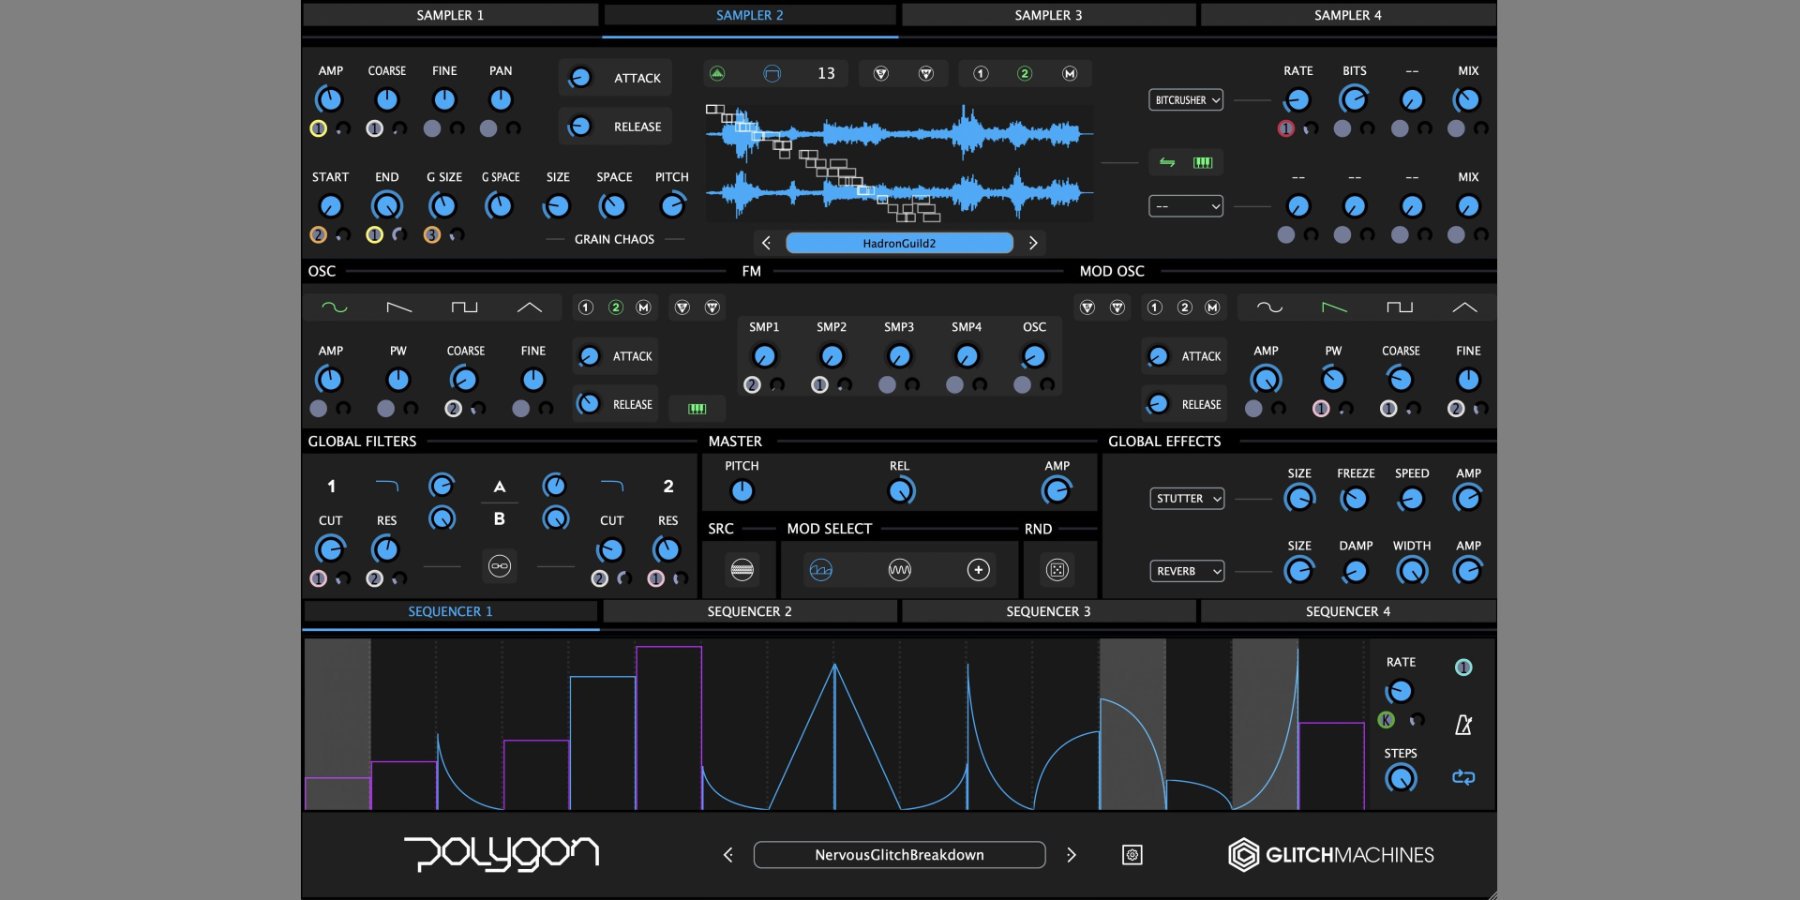Toggle the green reverse arrows icon
Image resolution: width=1800 pixels, height=900 pixels.
pyautogui.click(x=1167, y=162)
